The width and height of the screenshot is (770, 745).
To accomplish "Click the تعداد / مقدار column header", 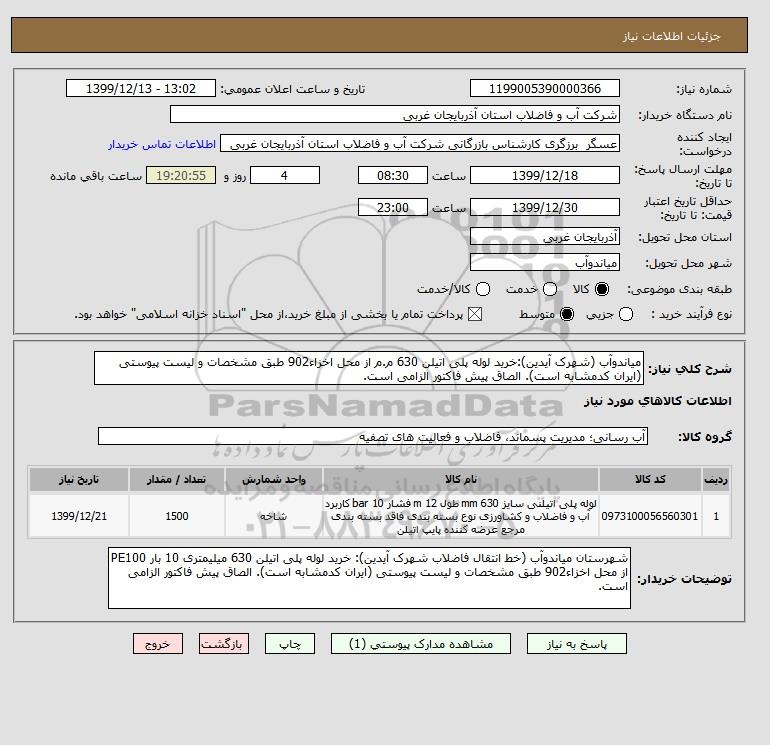I will (x=177, y=479).
